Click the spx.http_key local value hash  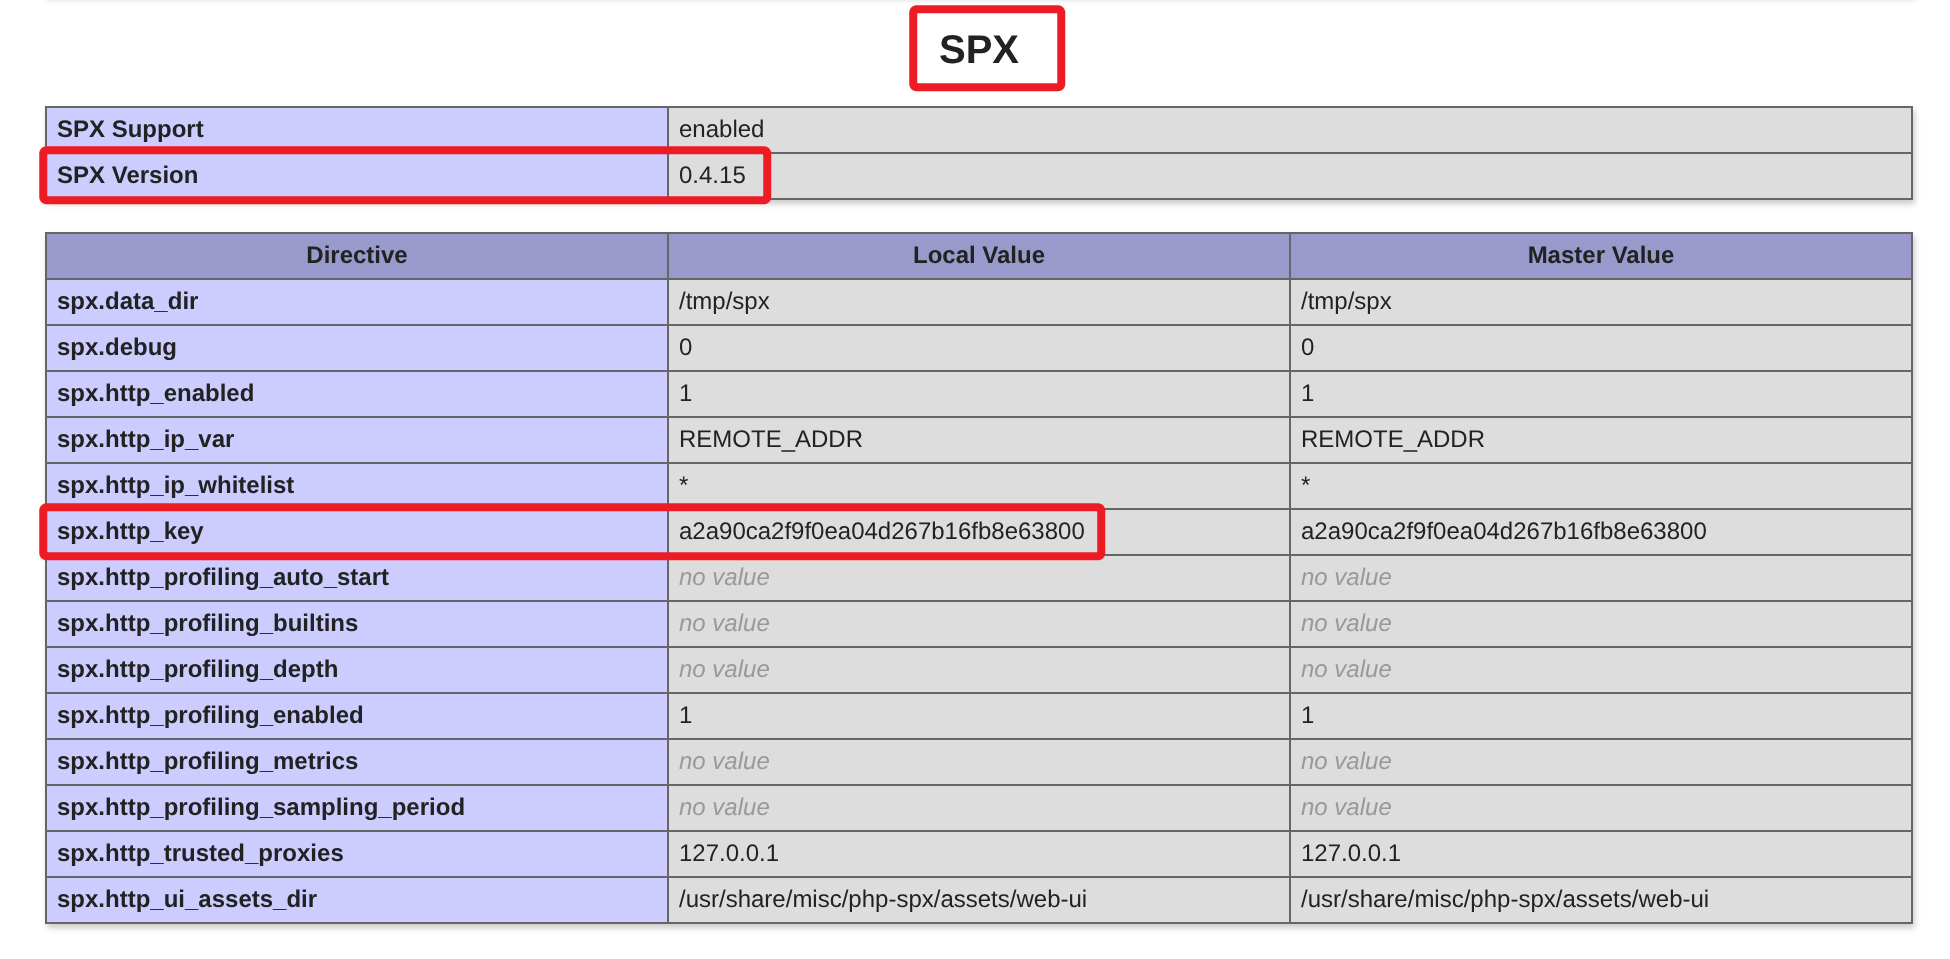point(881,531)
